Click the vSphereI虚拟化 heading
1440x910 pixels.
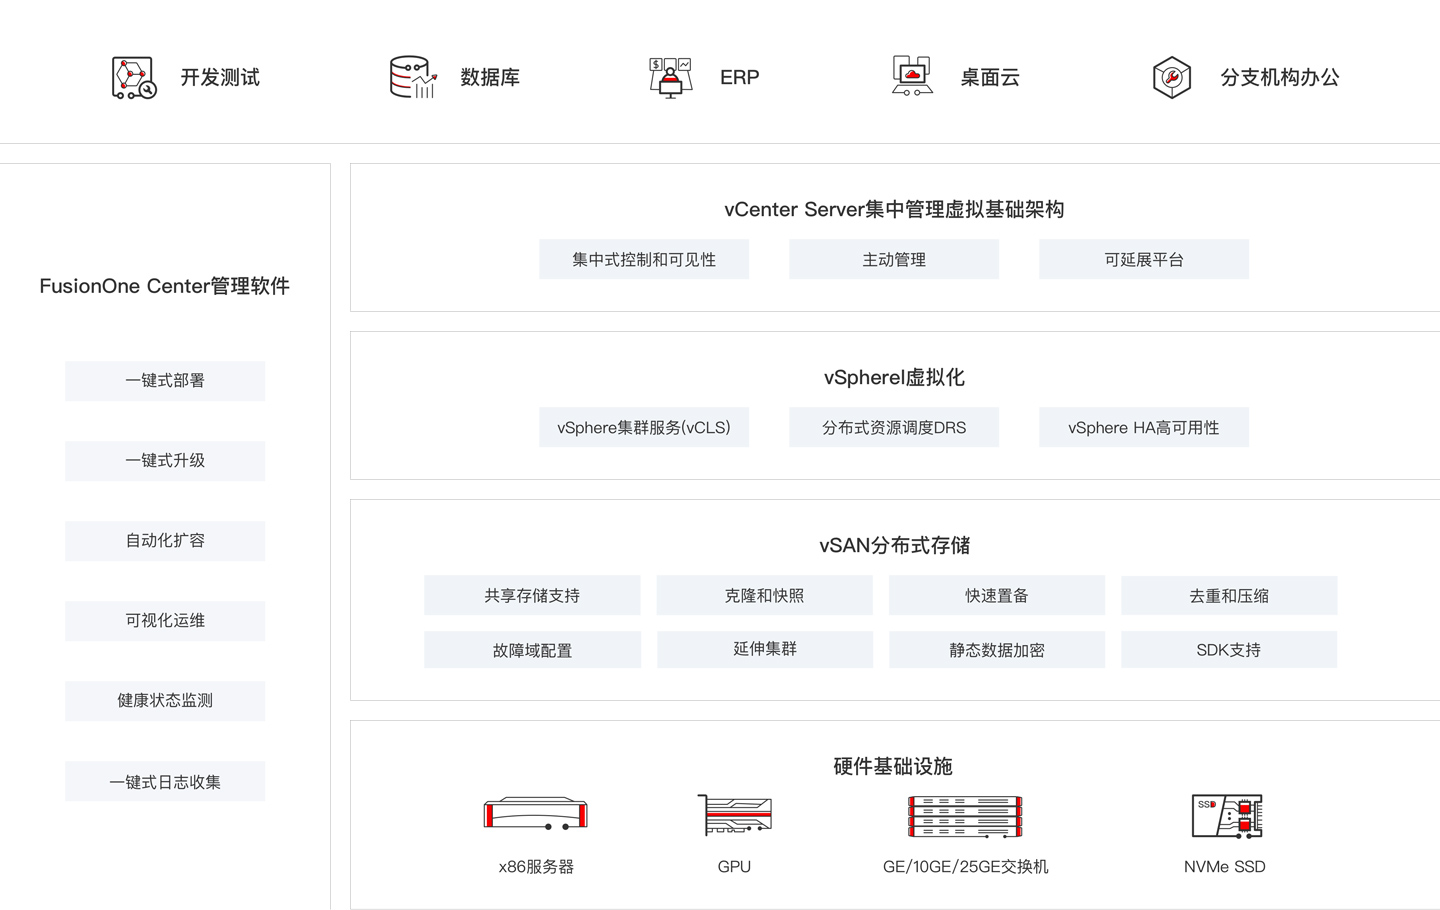(x=894, y=377)
